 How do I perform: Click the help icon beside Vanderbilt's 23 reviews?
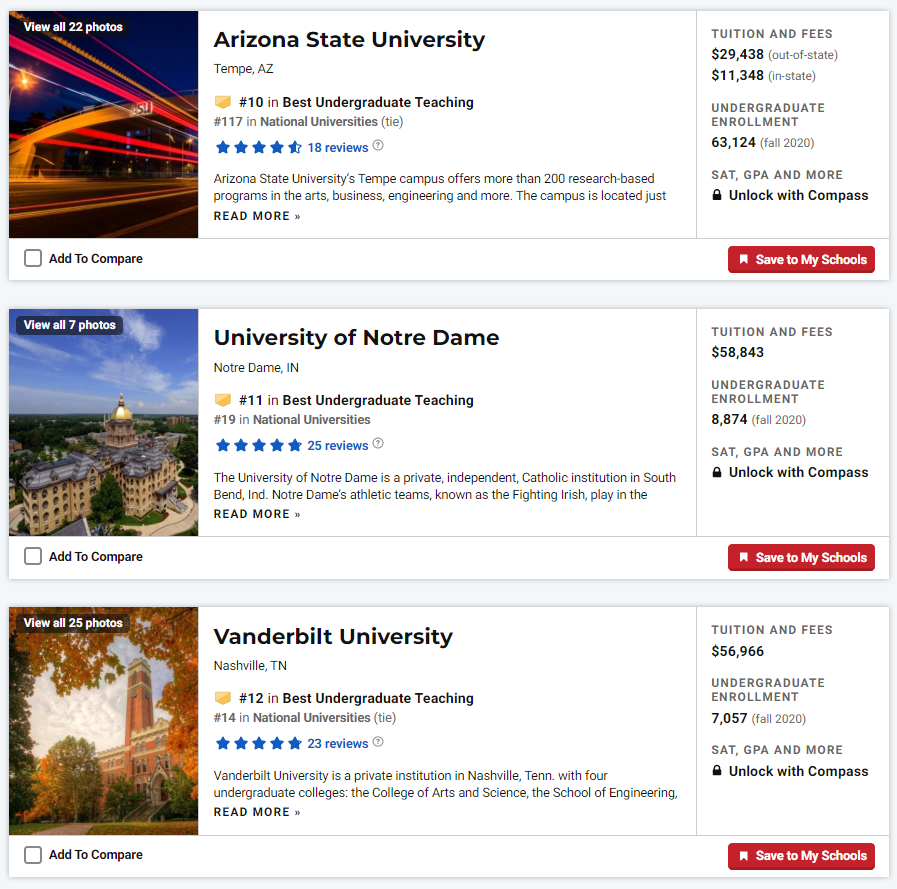click(x=378, y=742)
